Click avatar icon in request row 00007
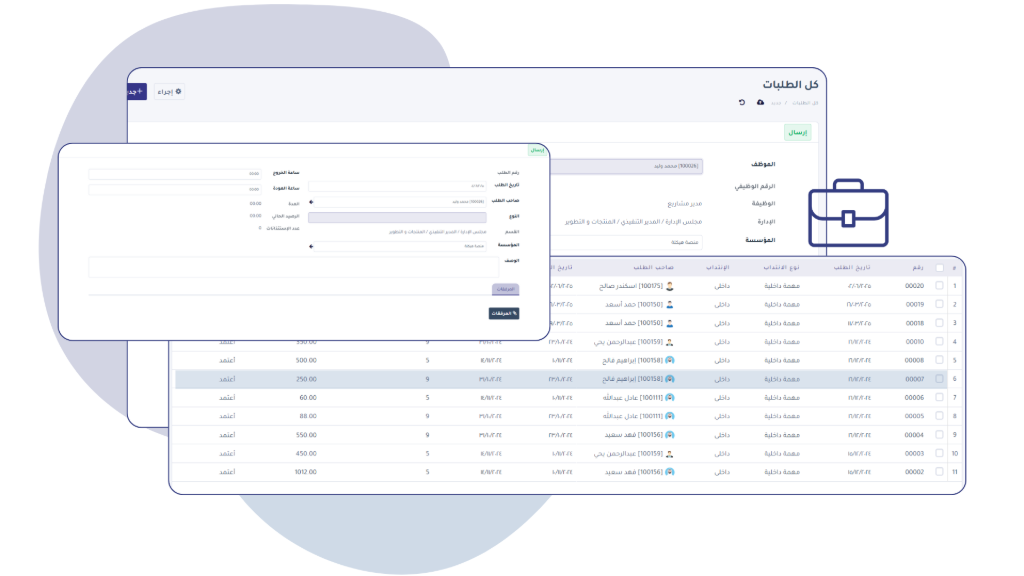Image resolution: width=1024 pixels, height=576 pixels. pos(670,379)
